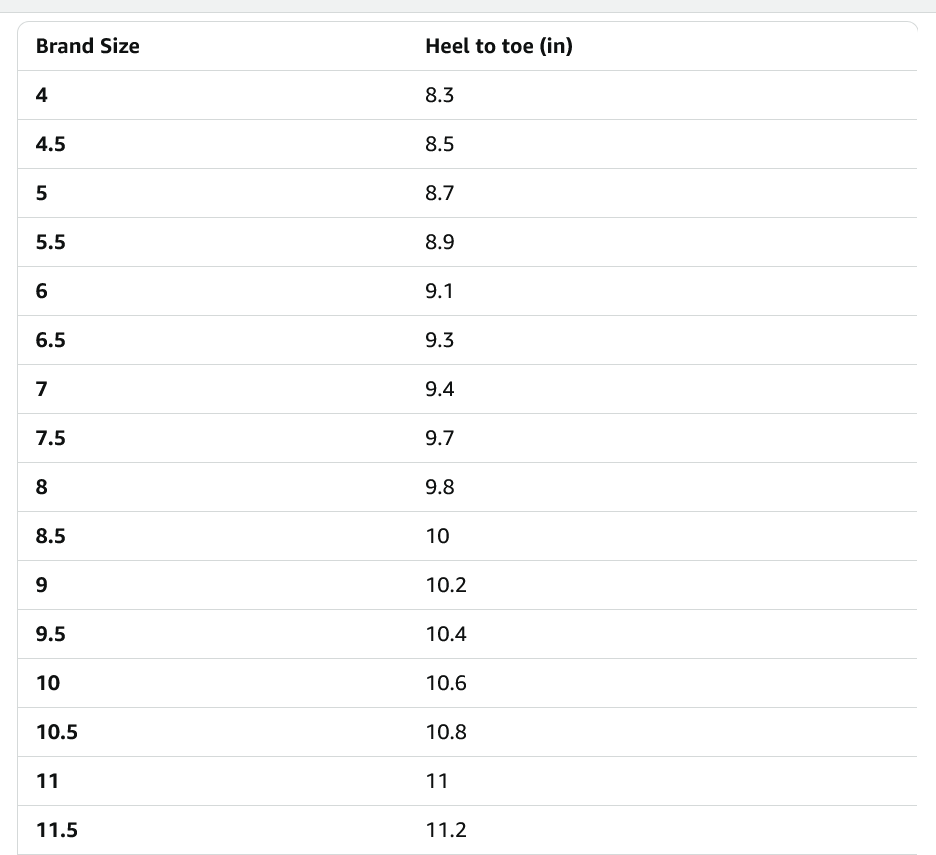Click the Heel to toe (in) header

pos(498,46)
